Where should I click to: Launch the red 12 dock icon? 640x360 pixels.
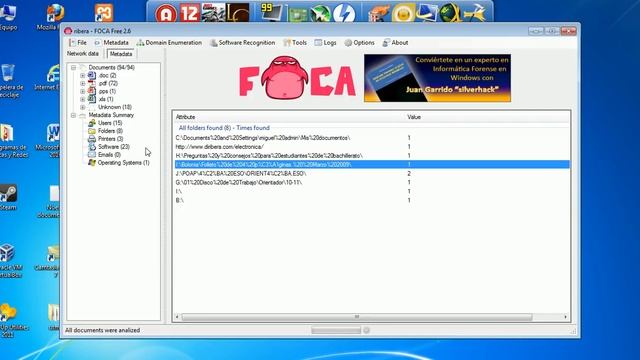pyautogui.click(x=190, y=13)
